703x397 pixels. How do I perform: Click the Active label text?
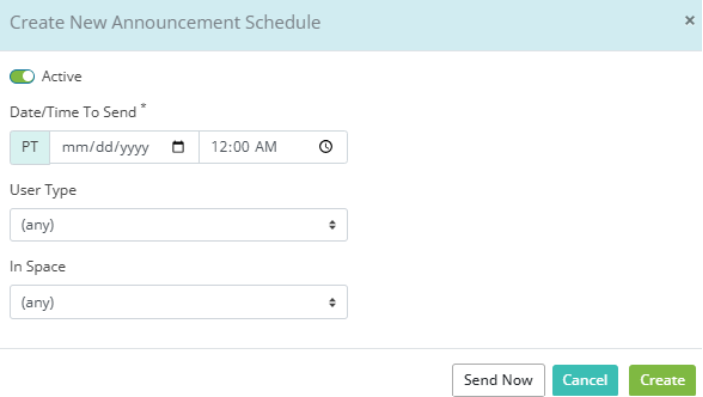tap(61, 77)
